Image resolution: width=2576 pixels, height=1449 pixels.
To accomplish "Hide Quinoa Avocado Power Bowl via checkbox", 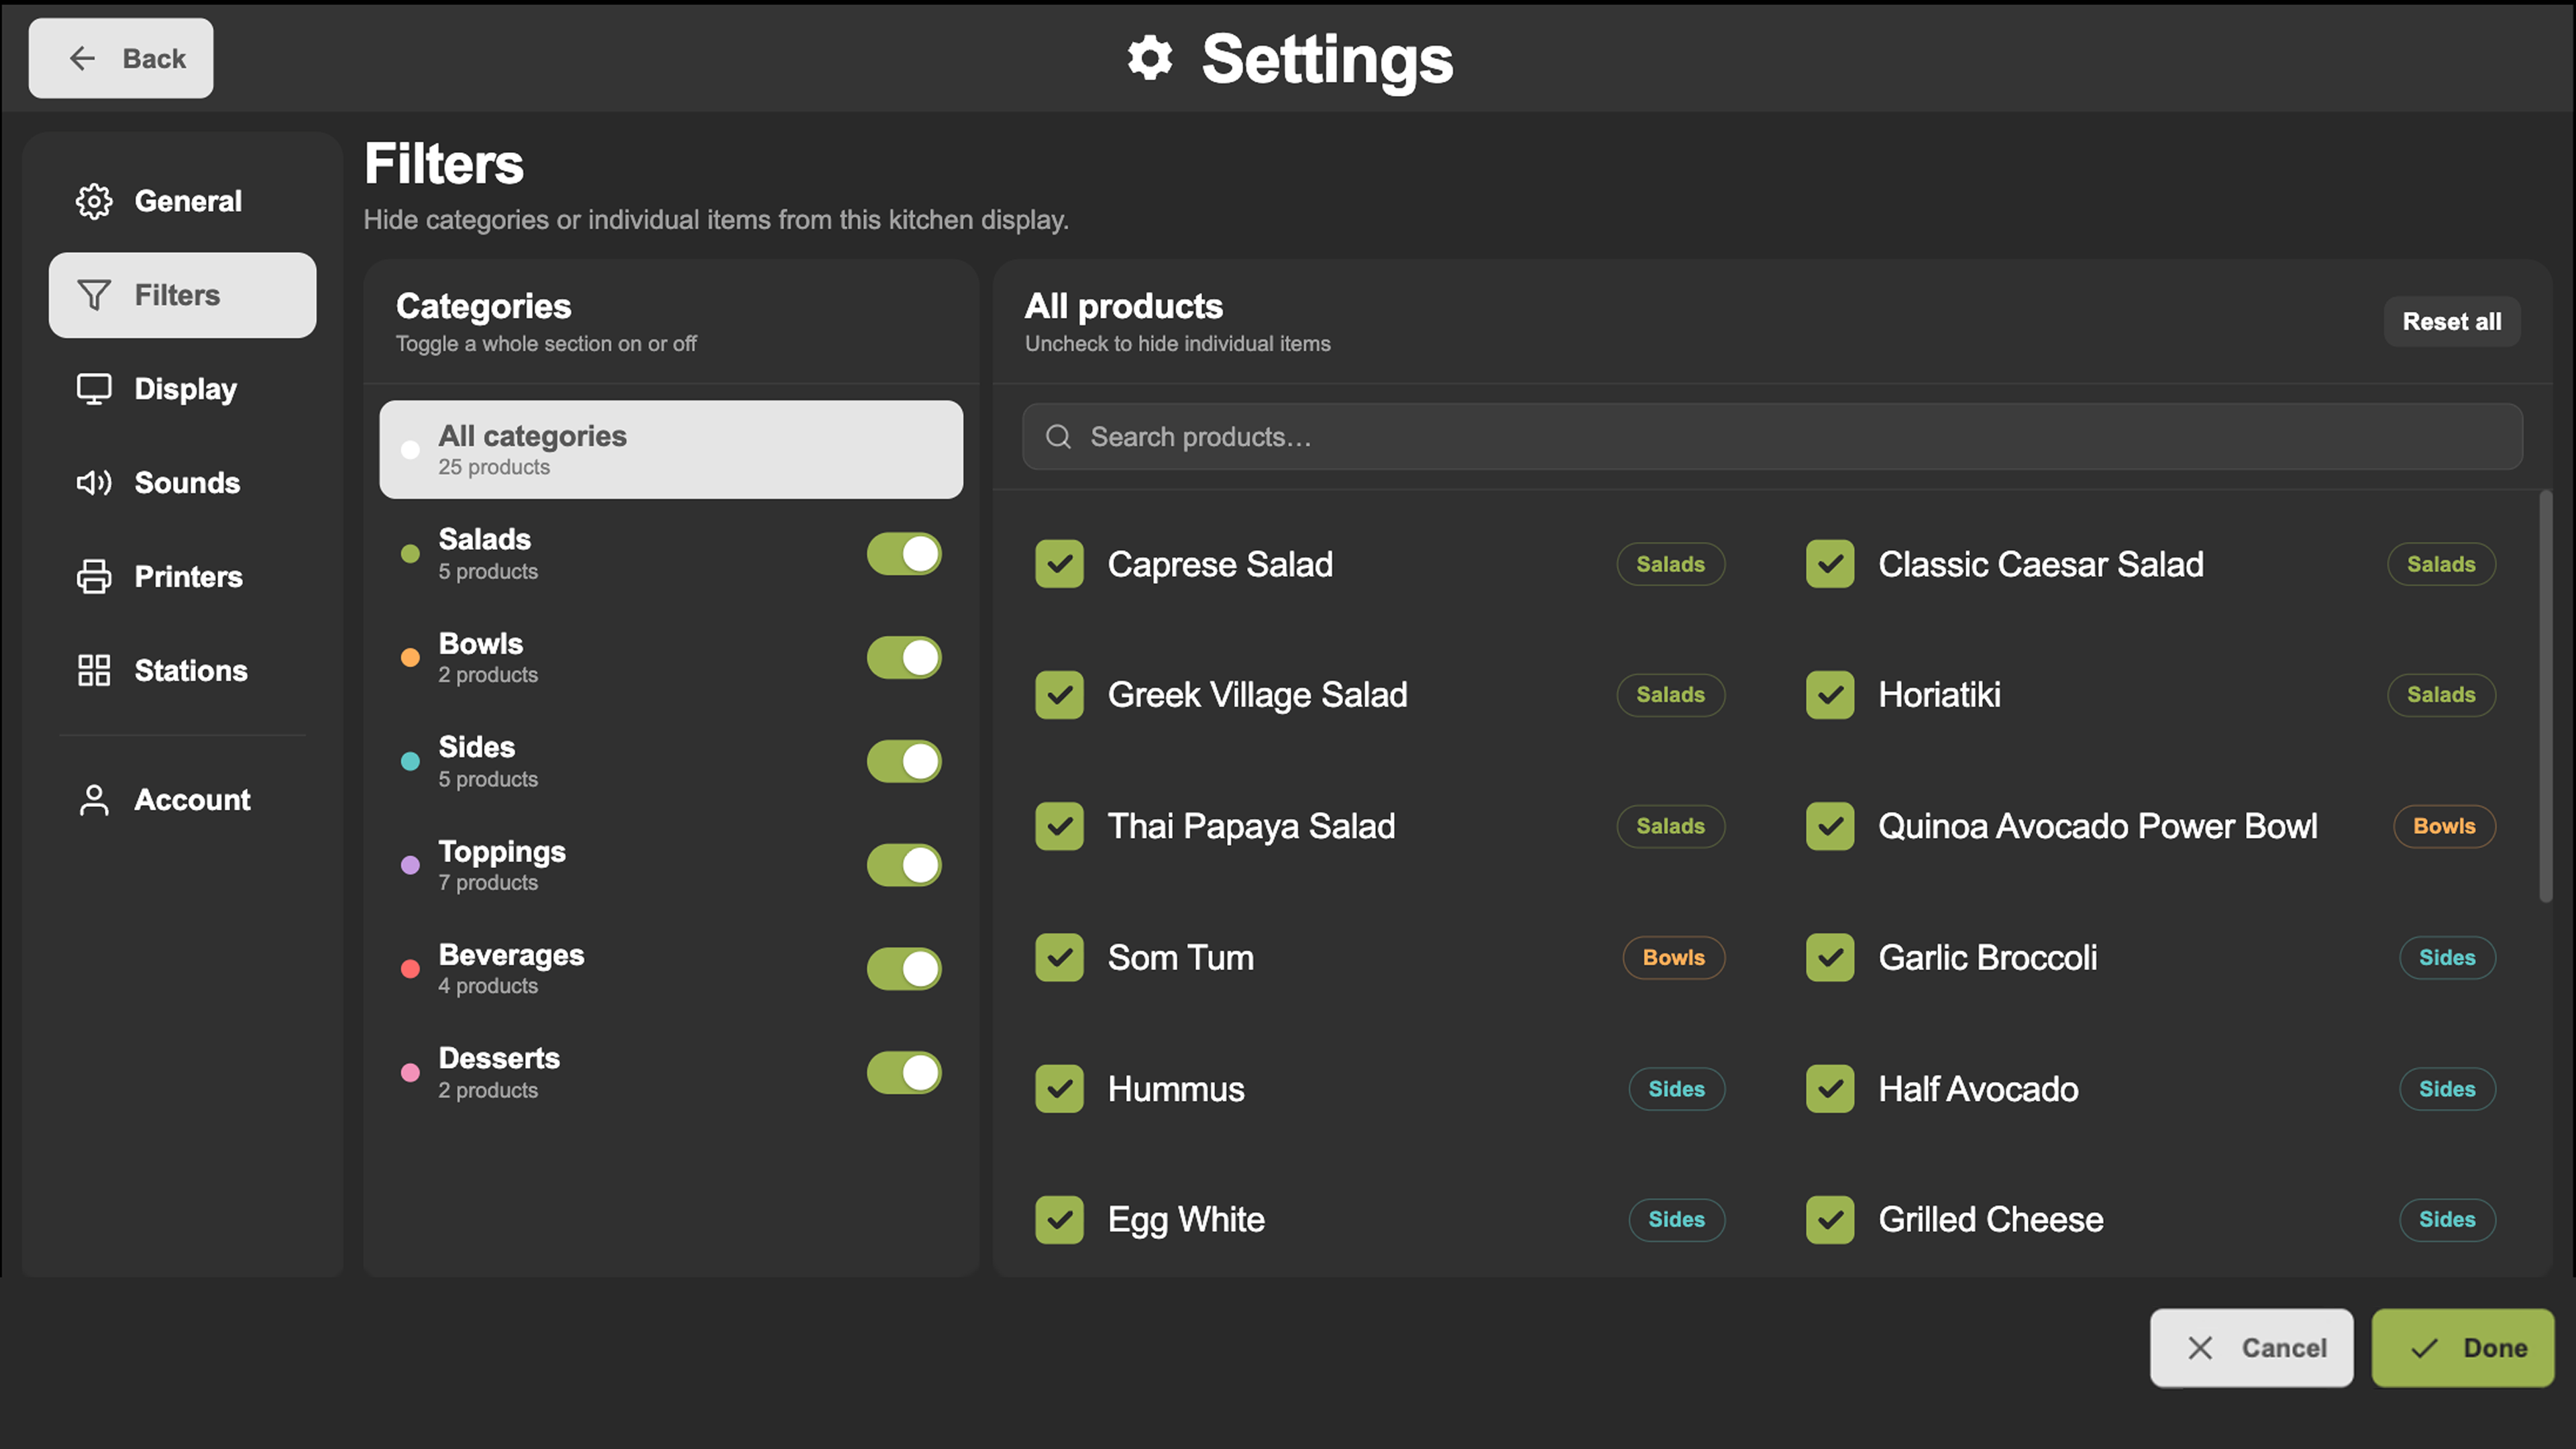I will point(1830,826).
